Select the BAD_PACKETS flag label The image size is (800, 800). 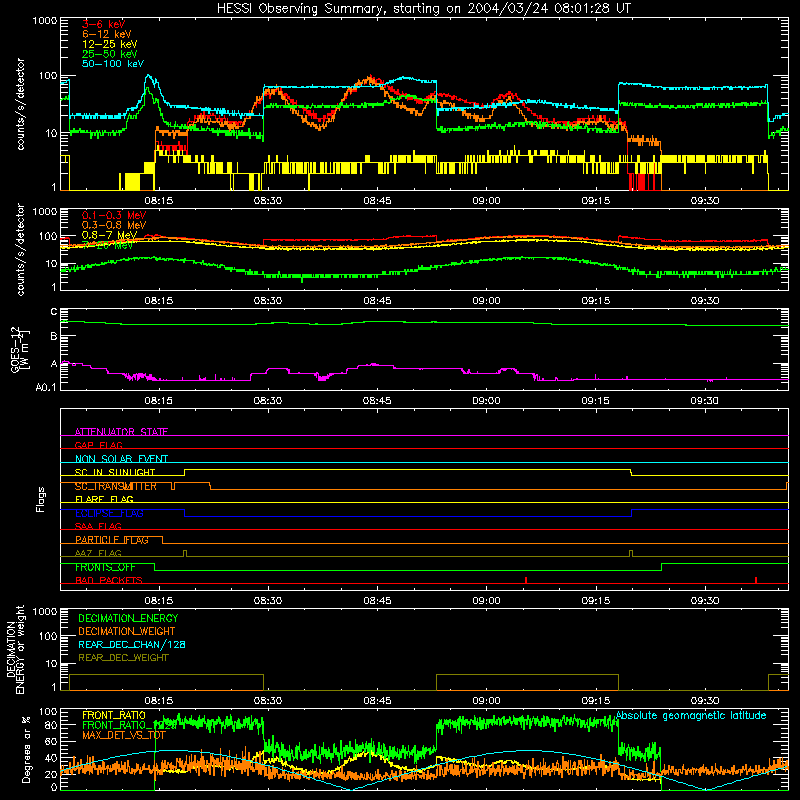click(109, 580)
